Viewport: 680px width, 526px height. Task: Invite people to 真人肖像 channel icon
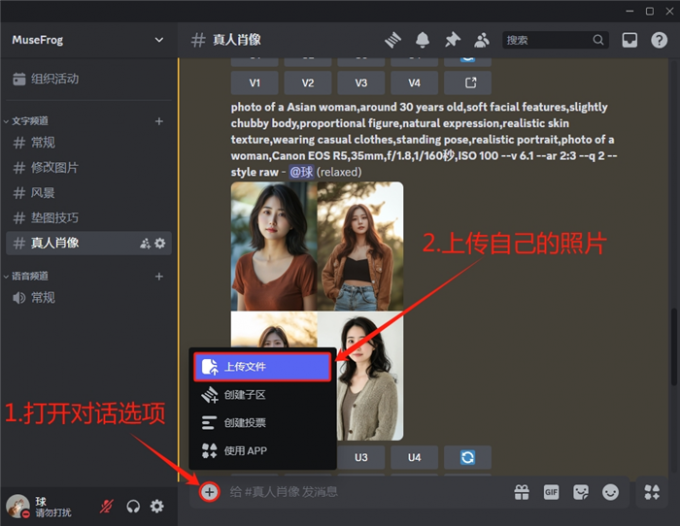point(145,243)
